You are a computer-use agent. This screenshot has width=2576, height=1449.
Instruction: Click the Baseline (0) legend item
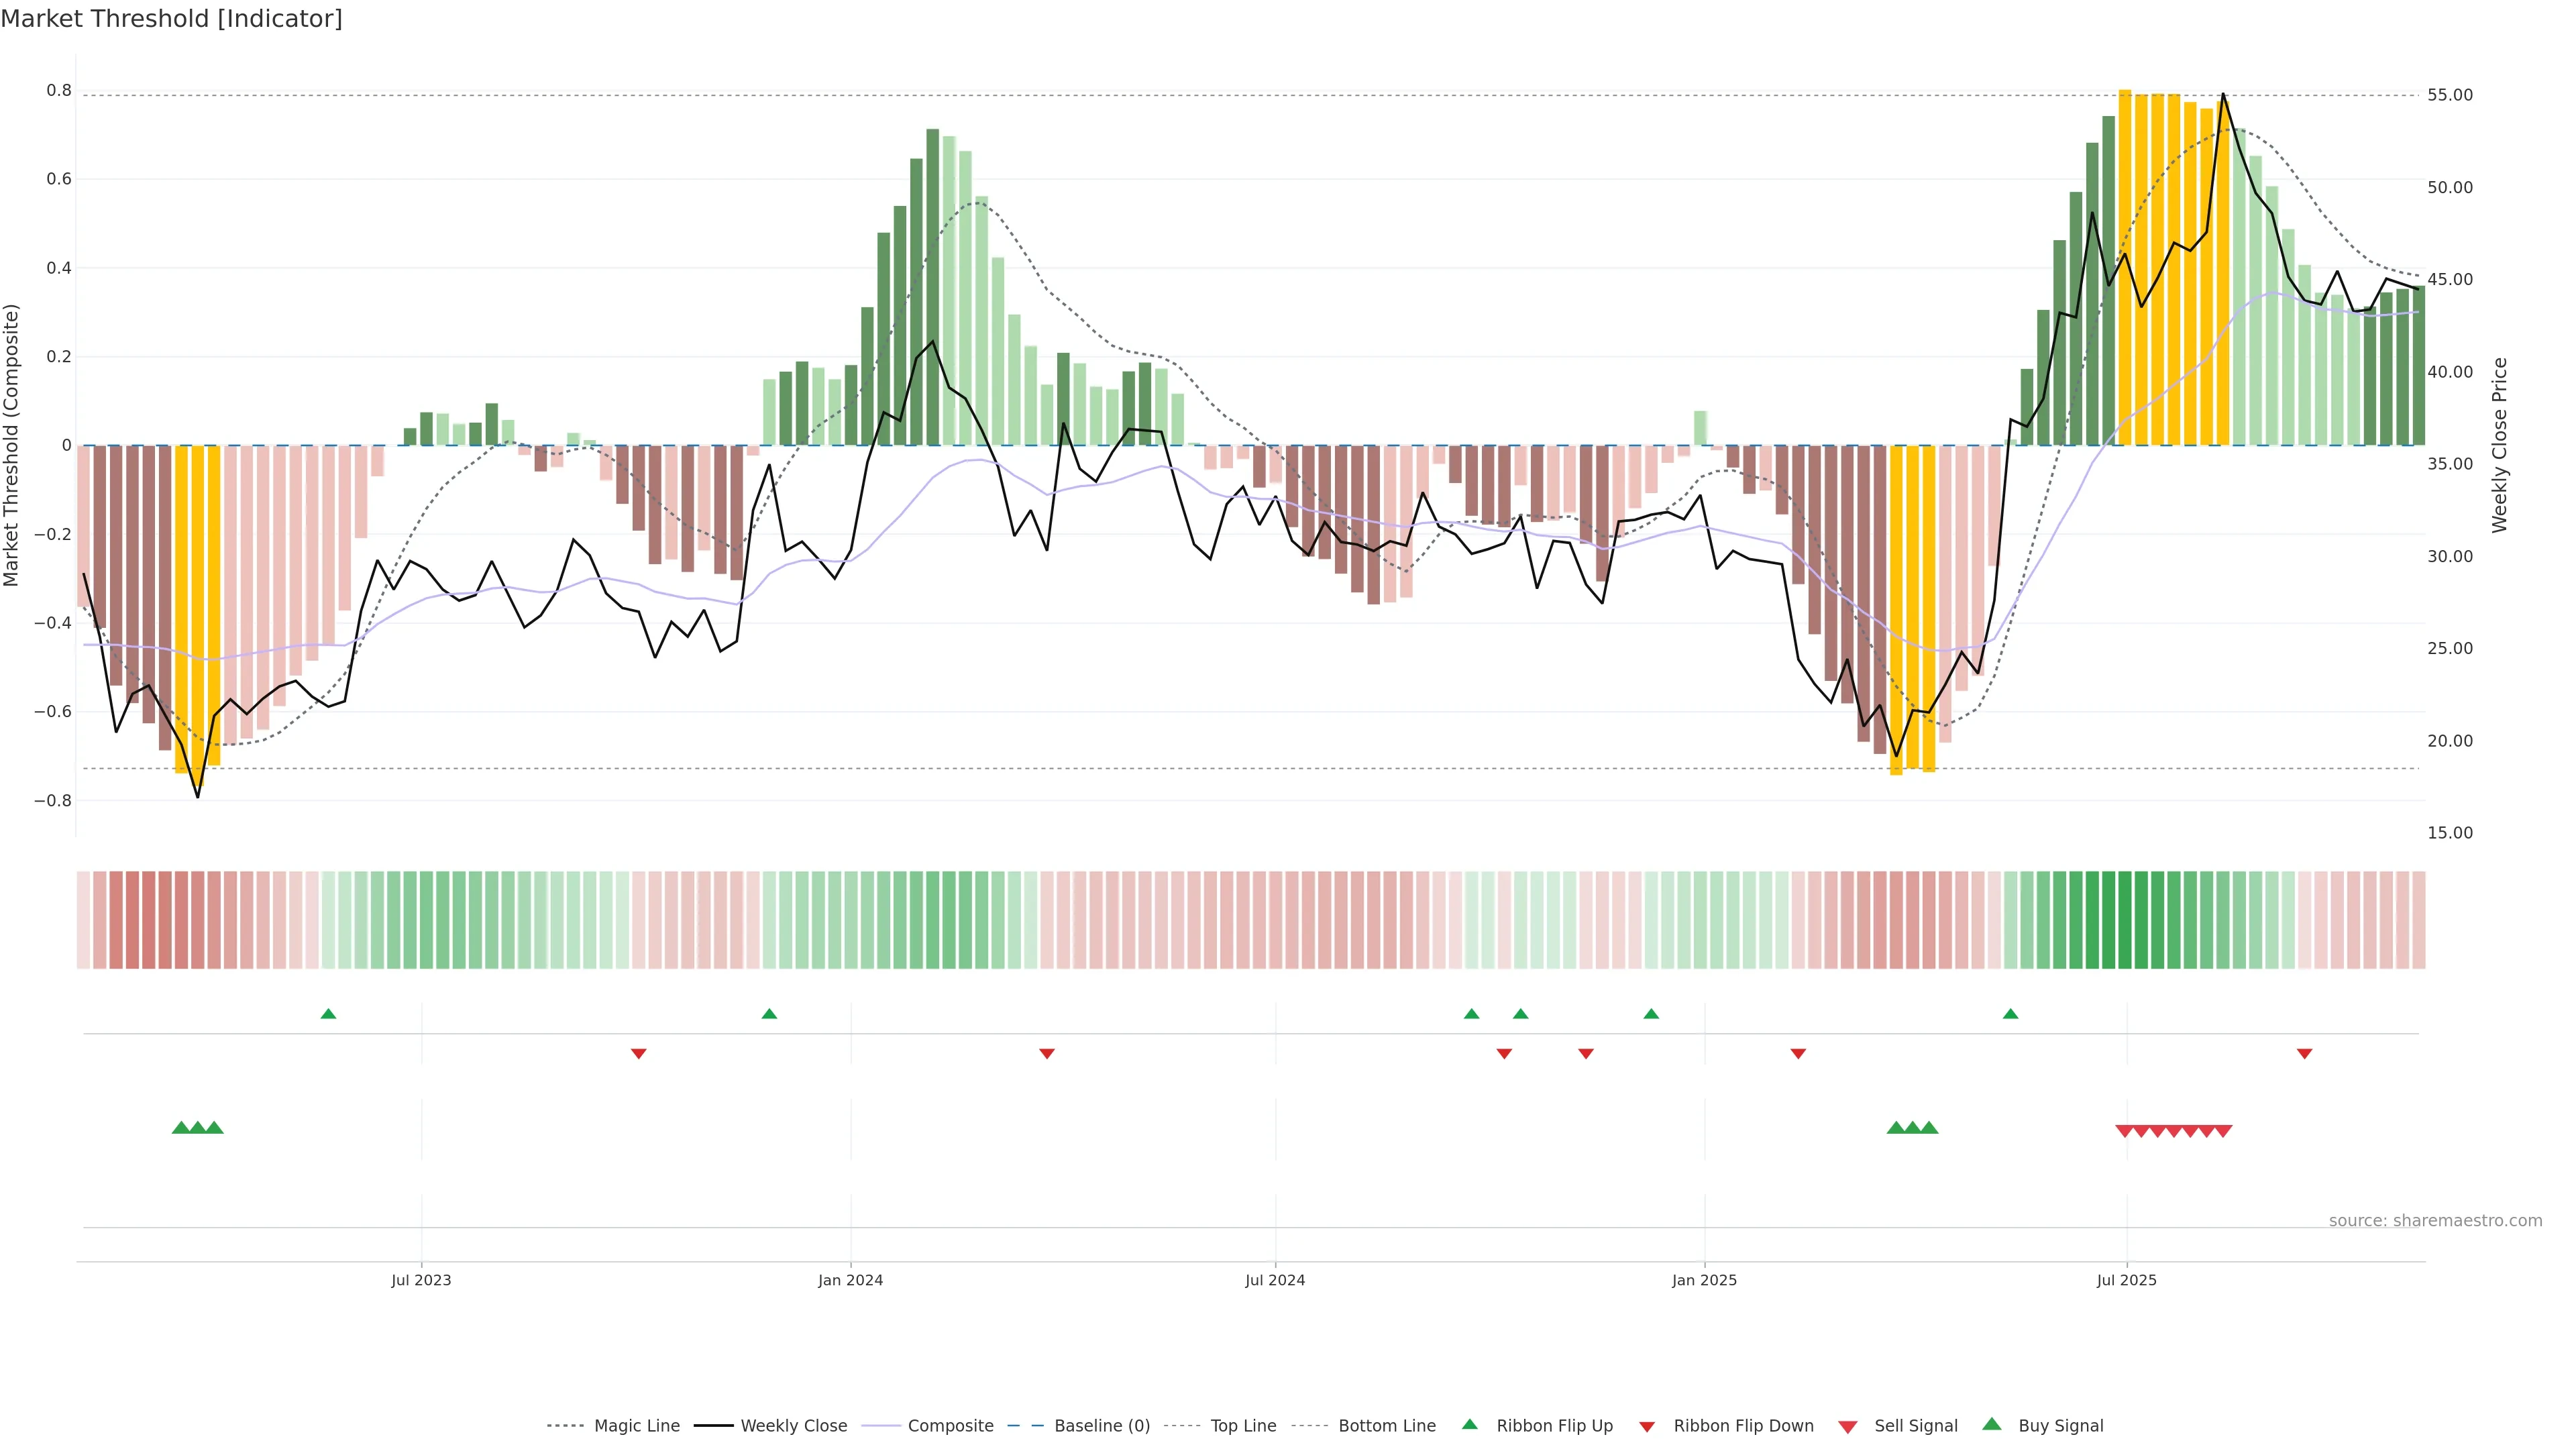pos(1101,1426)
